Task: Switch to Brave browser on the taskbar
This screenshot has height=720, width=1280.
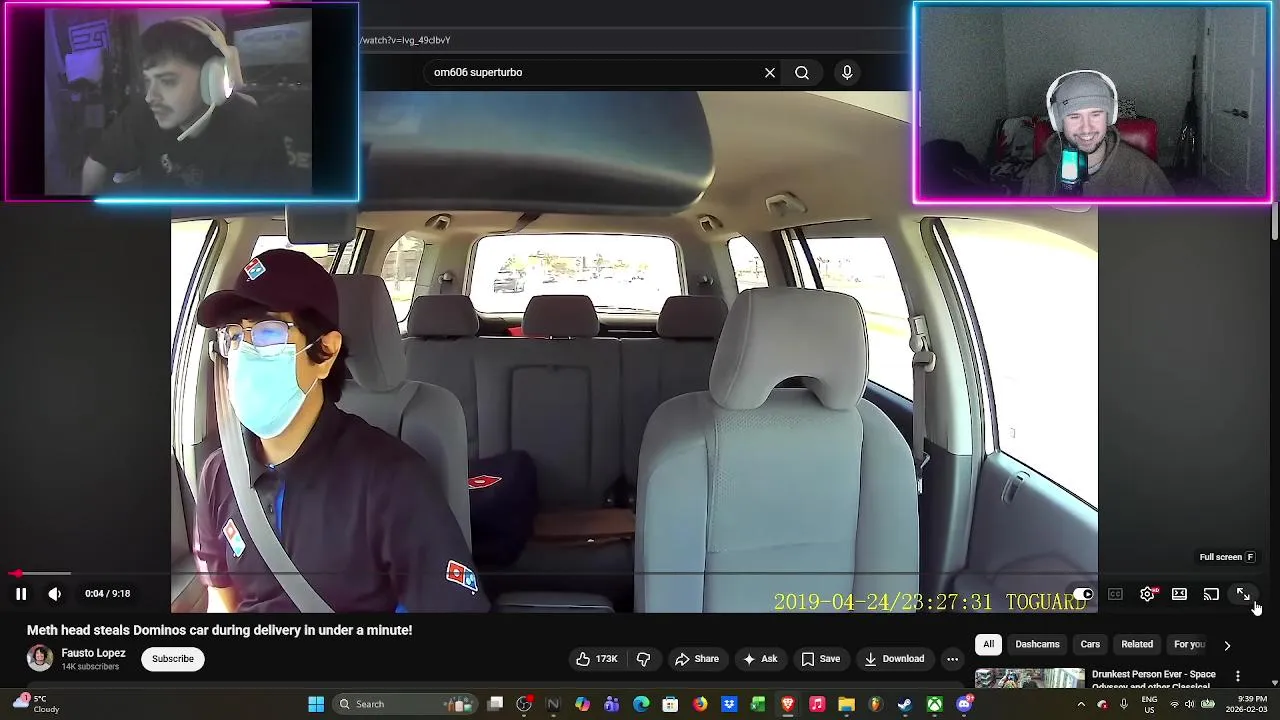Action: [x=788, y=704]
